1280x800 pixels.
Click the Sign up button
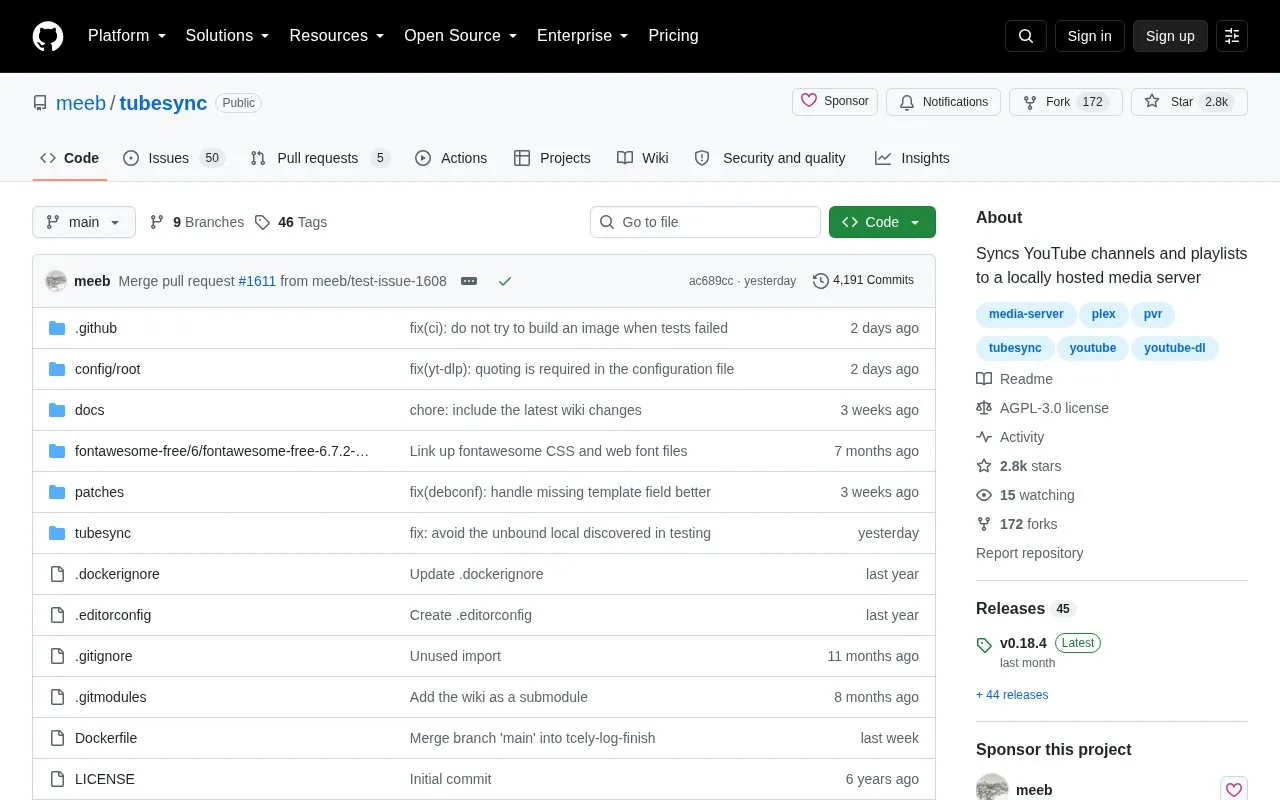(x=1170, y=36)
